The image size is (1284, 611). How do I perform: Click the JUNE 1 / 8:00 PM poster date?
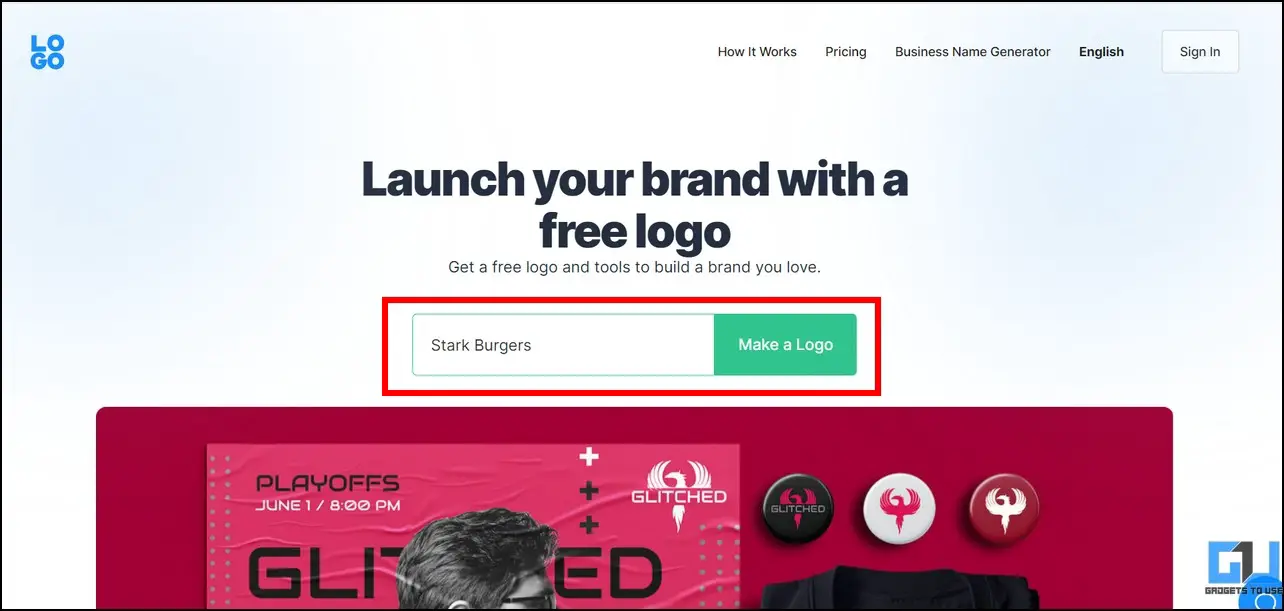click(x=328, y=506)
